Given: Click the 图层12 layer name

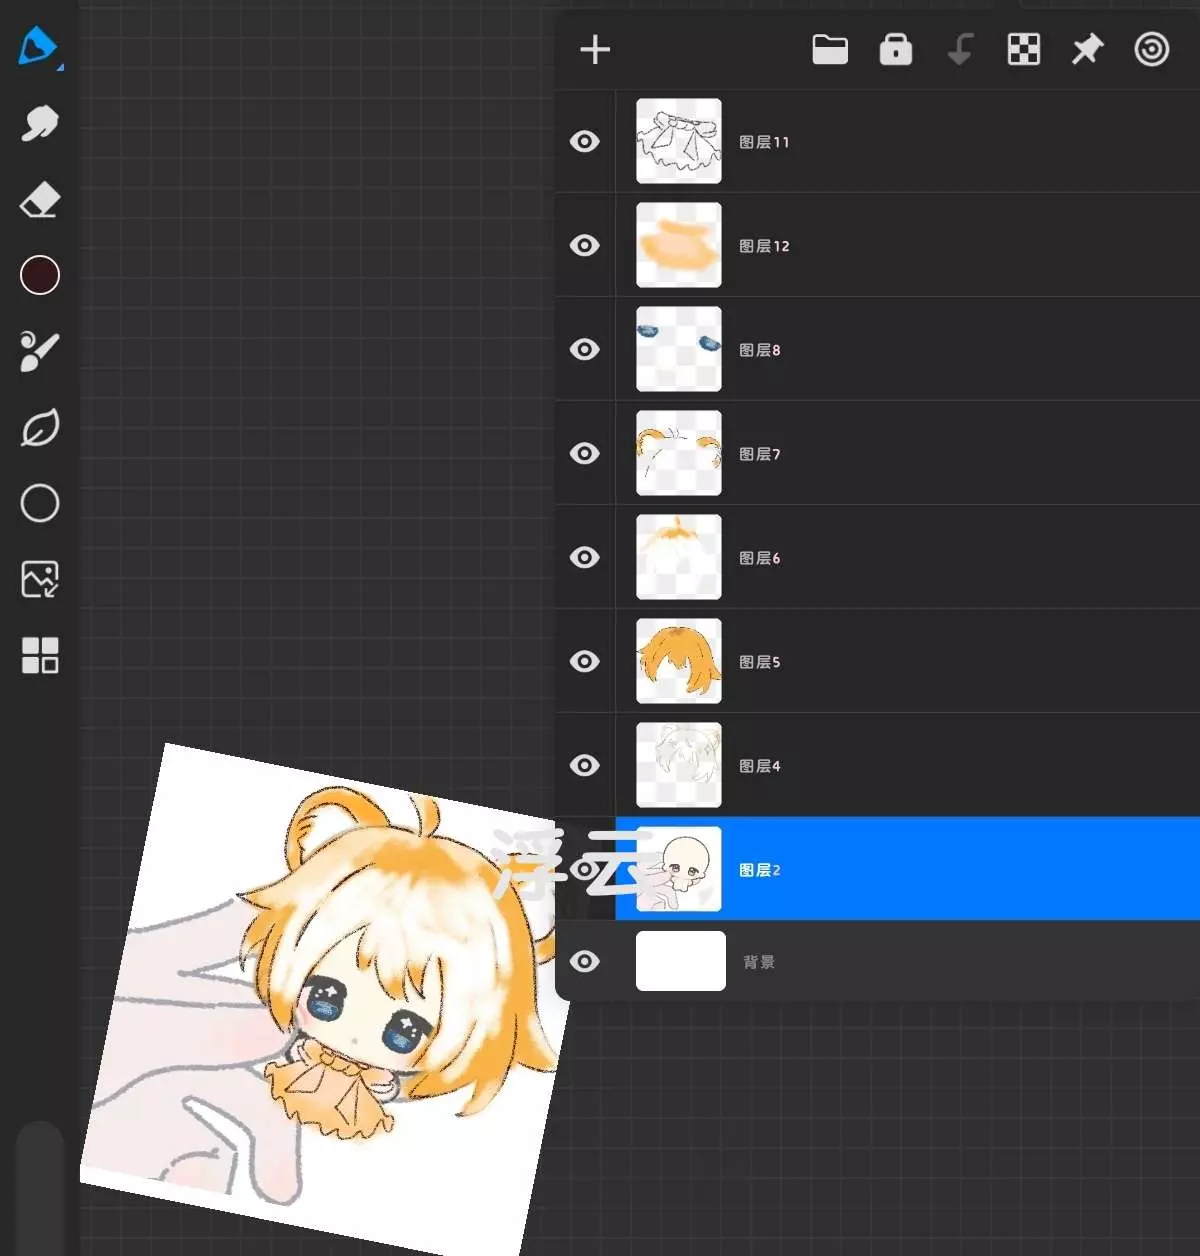Looking at the screenshot, I should point(764,246).
